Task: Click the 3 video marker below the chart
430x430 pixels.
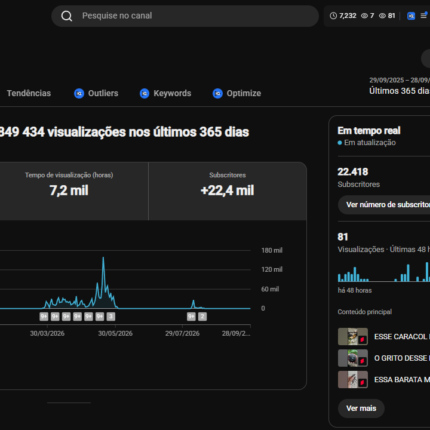Action: click(111, 316)
